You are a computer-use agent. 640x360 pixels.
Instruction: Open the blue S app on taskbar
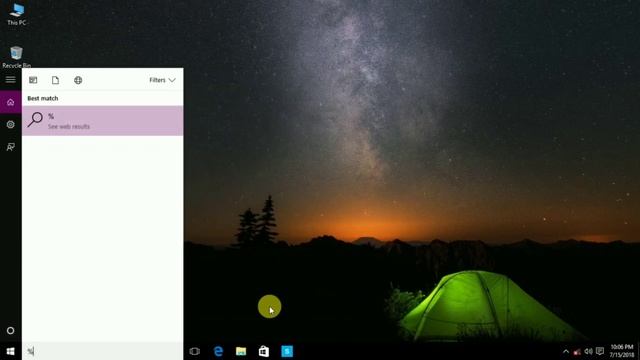click(x=287, y=351)
